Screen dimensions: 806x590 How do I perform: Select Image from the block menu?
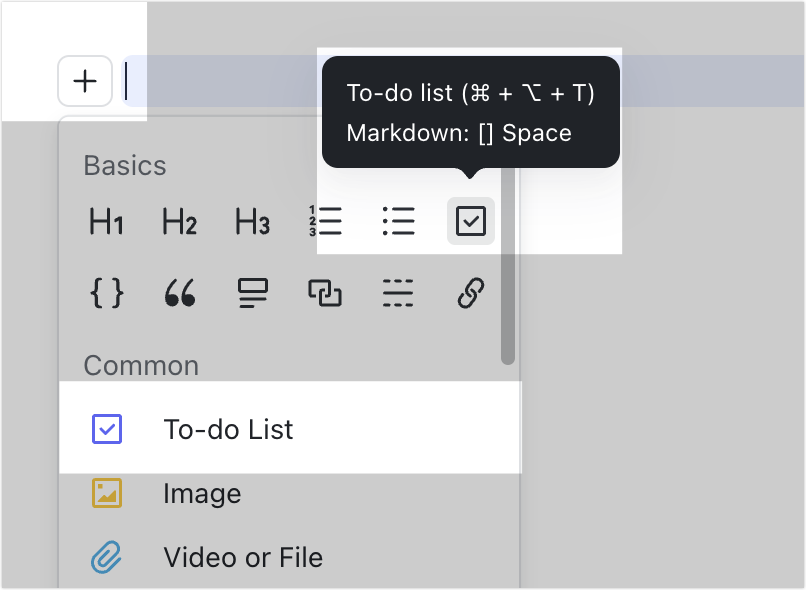click(x=204, y=493)
